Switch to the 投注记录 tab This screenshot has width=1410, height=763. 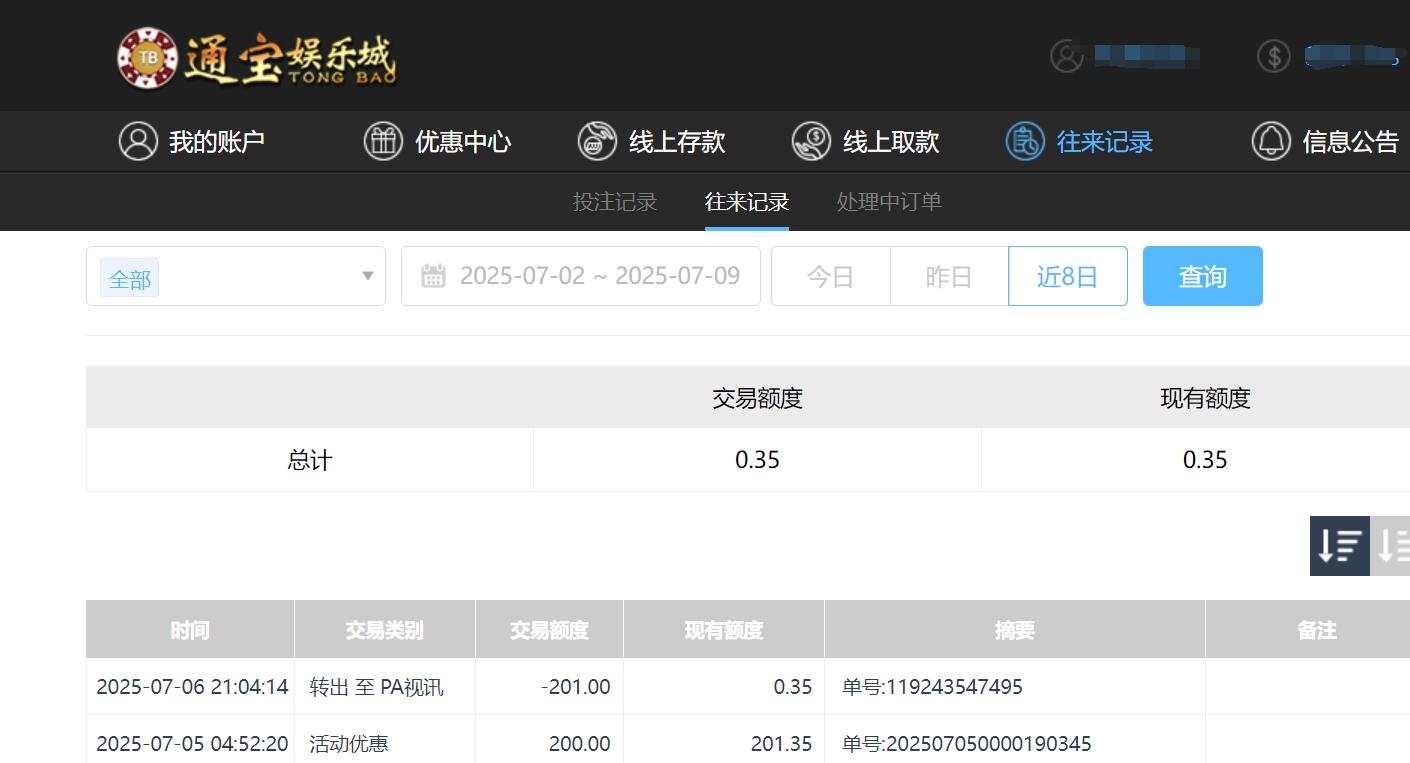click(x=614, y=201)
